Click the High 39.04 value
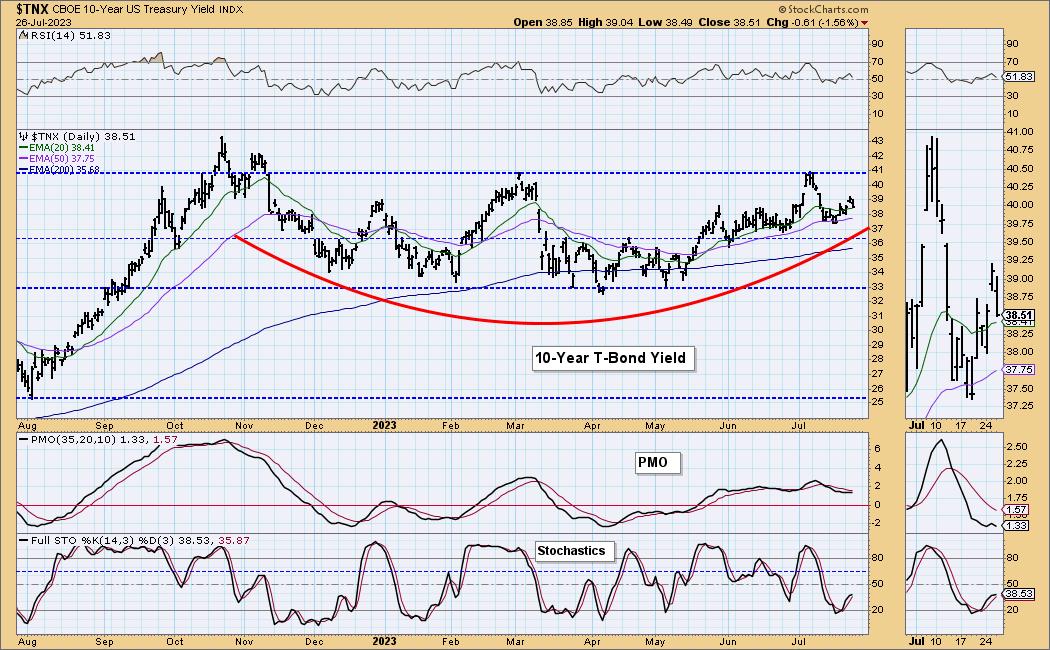1050x650 pixels. [605, 22]
